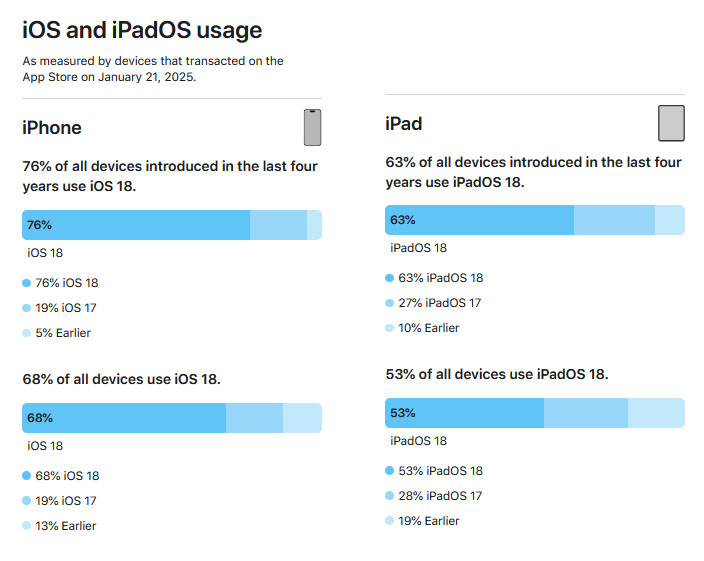The height and width of the screenshot is (561, 704).
Task: Click the 5% Earlier legend dot under iPhone
Action: (26, 333)
